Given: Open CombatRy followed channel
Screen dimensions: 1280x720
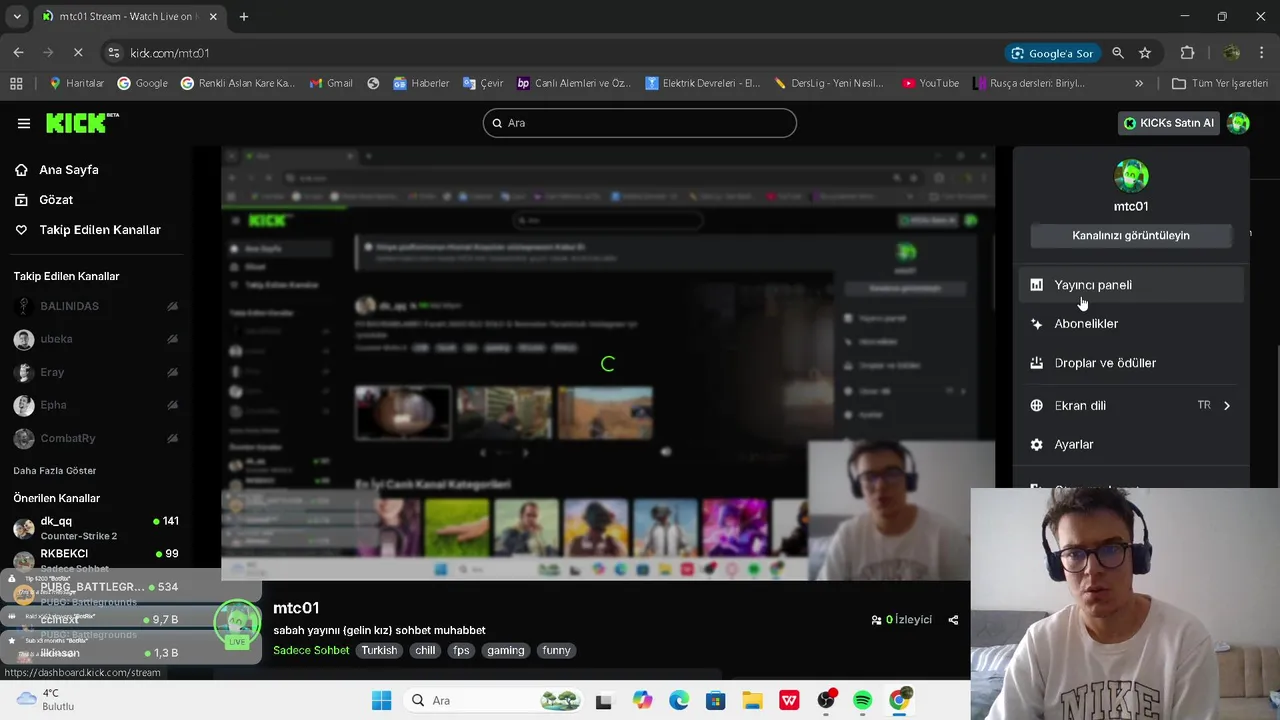Looking at the screenshot, I should (96, 438).
